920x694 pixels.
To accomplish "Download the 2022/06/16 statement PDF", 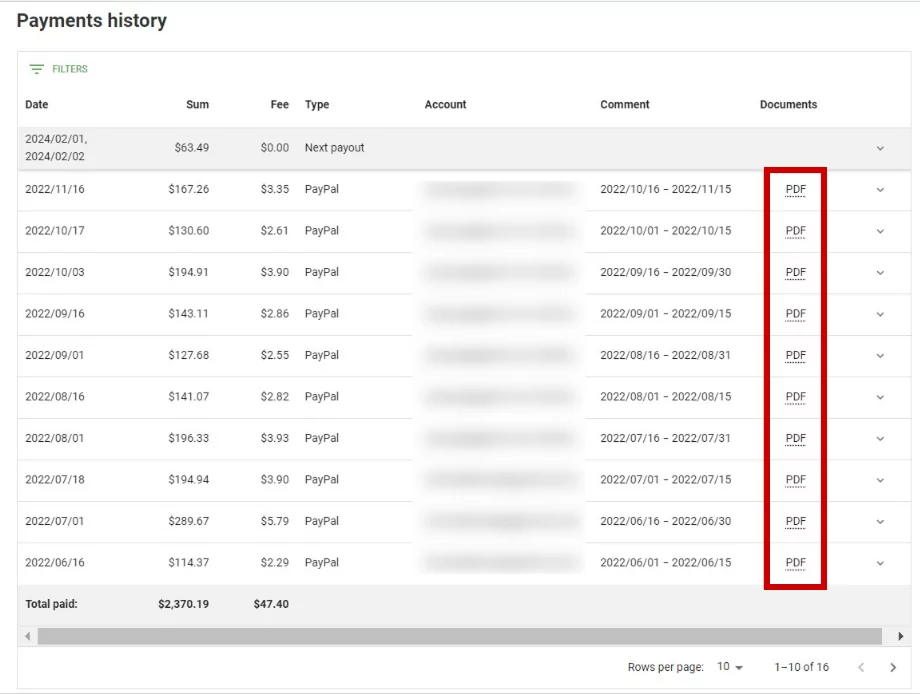I will (x=795, y=562).
